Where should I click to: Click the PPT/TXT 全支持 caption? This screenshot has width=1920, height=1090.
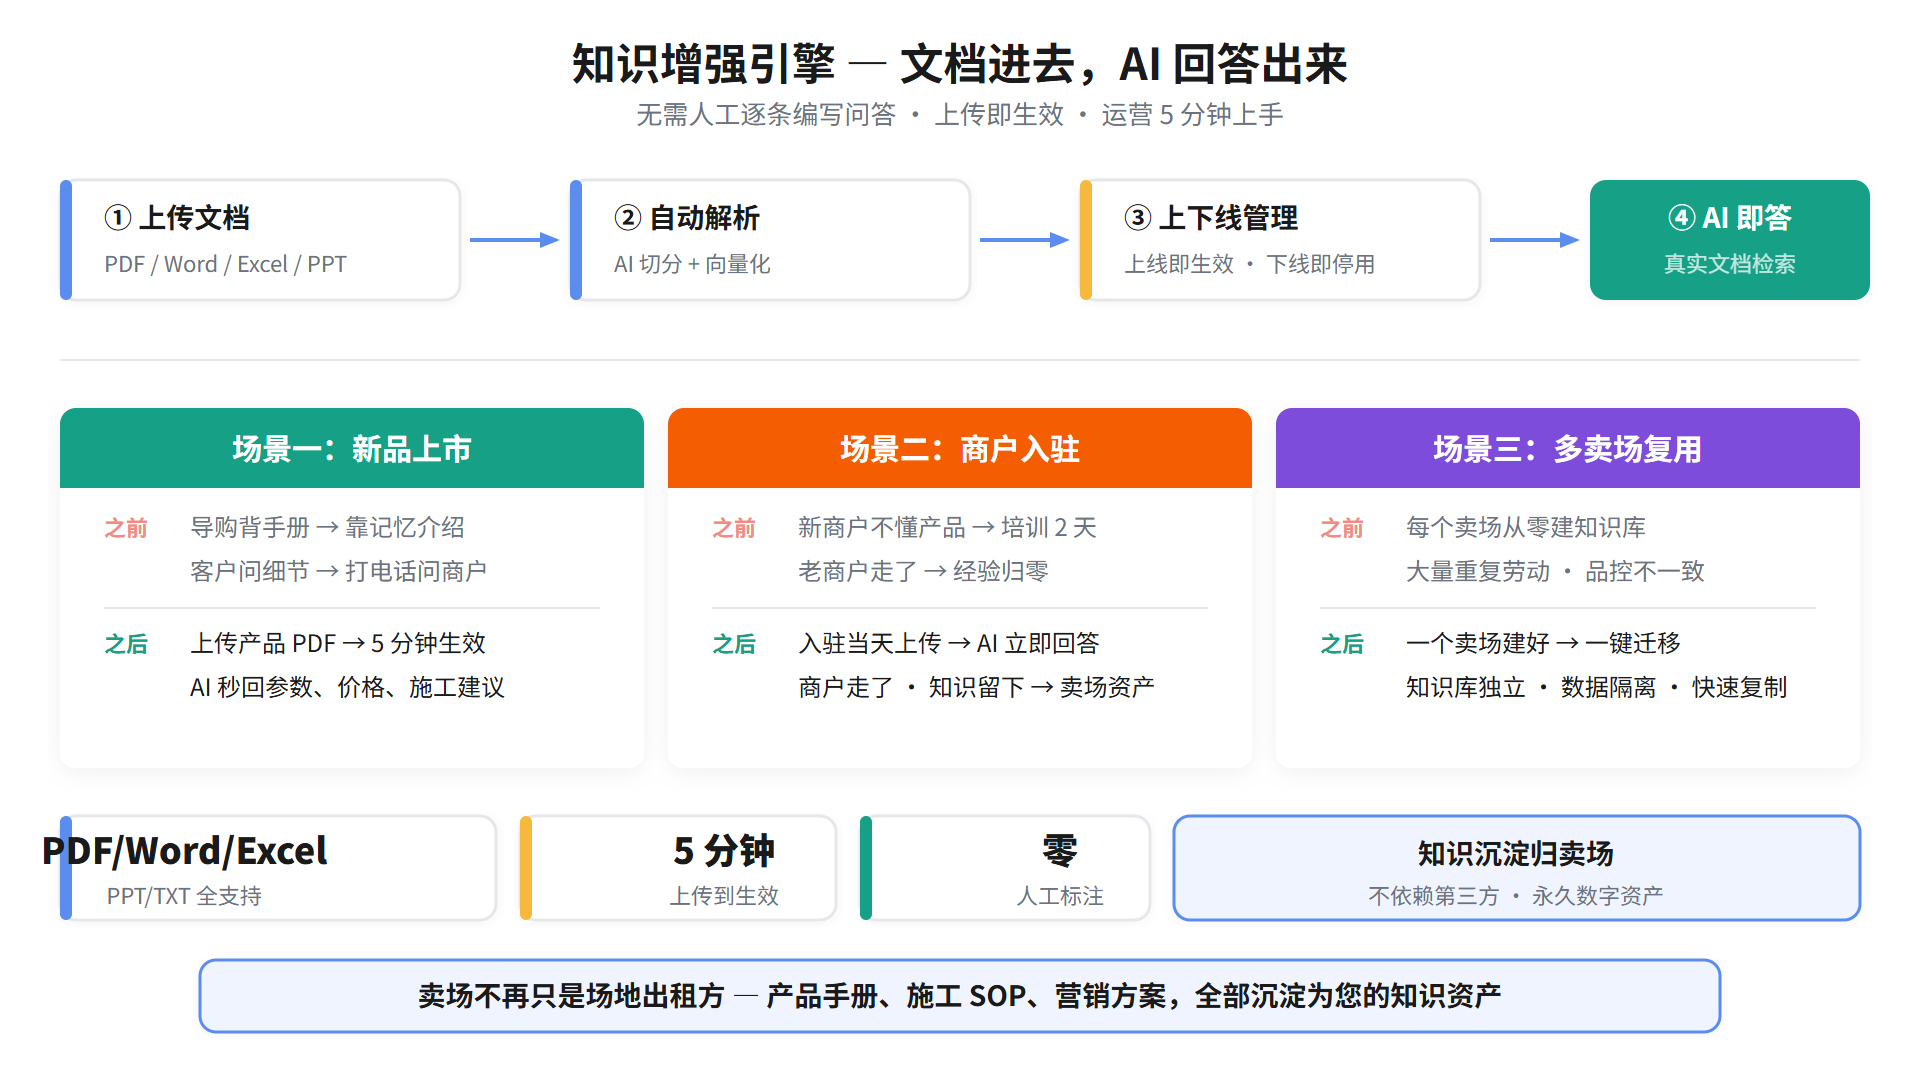(184, 896)
